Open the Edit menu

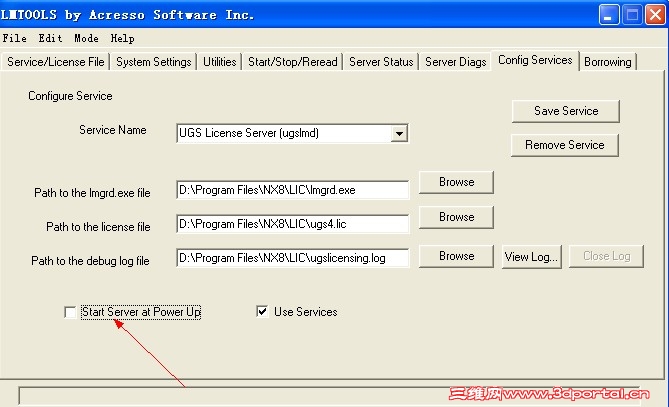(x=50, y=38)
